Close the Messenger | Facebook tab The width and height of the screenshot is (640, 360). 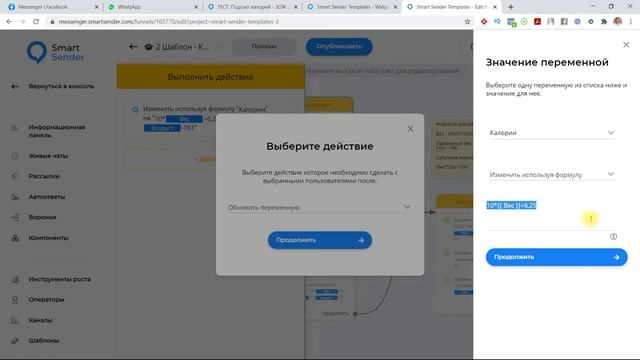tap(96, 7)
